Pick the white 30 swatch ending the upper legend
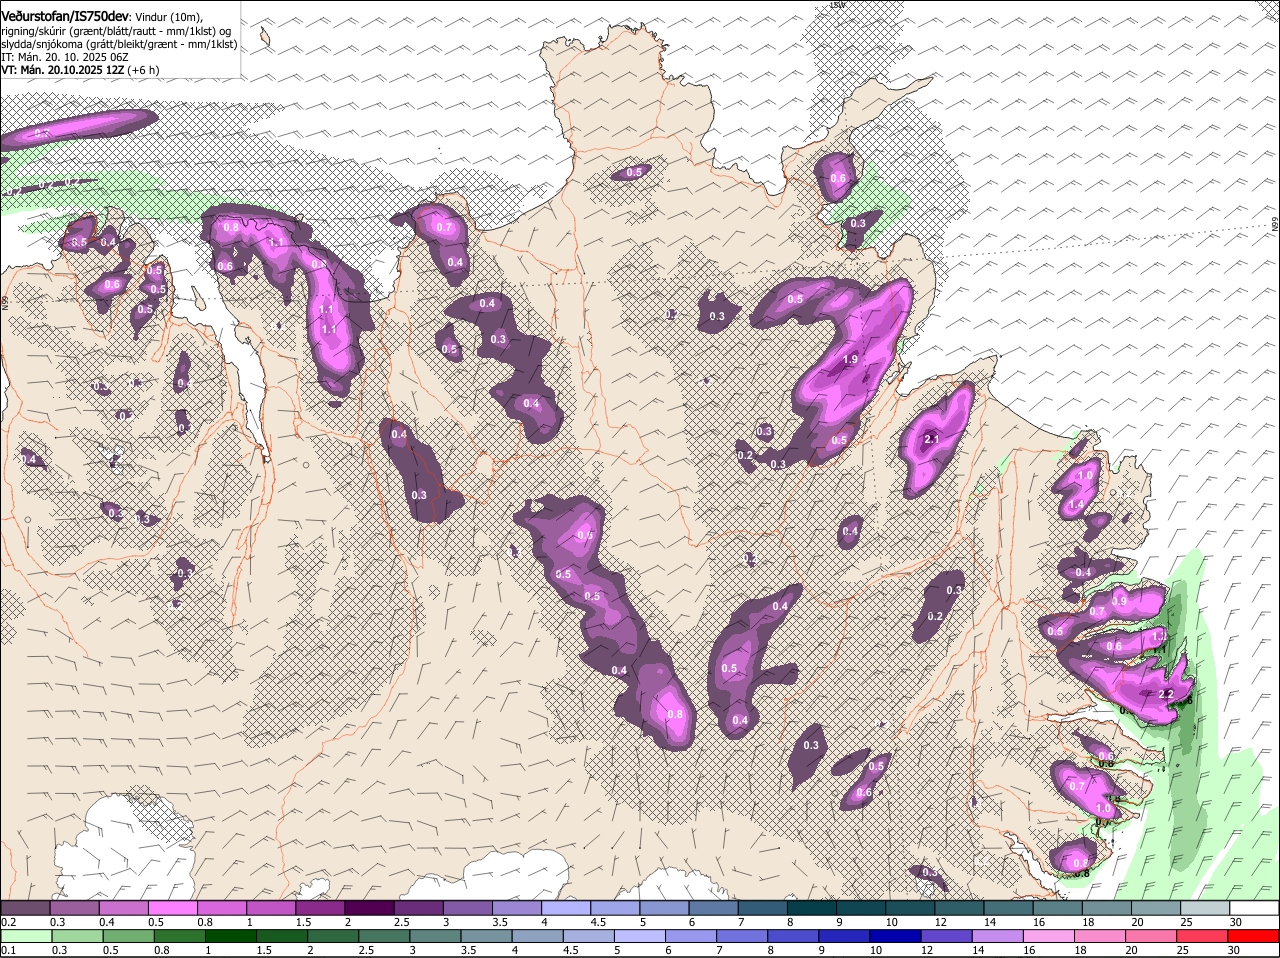 click(1253, 908)
